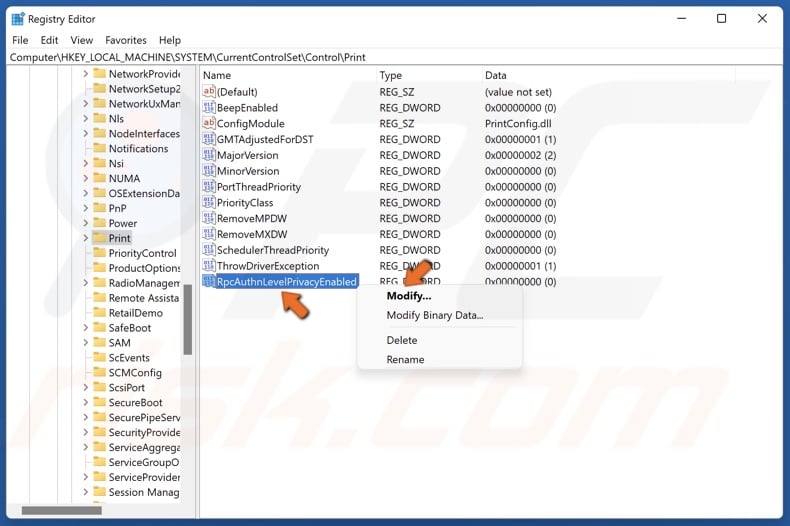790x526 pixels.
Task: Click the tree pane horizontal scrollbar thumb
Action: coord(61,510)
